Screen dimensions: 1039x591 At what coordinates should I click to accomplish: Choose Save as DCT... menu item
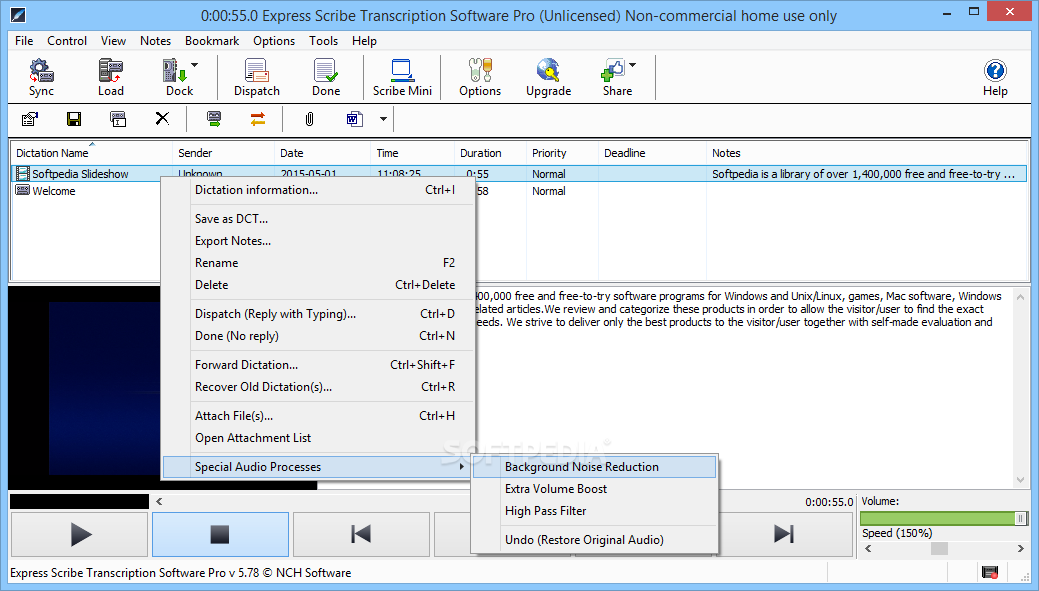pyautogui.click(x=319, y=219)
